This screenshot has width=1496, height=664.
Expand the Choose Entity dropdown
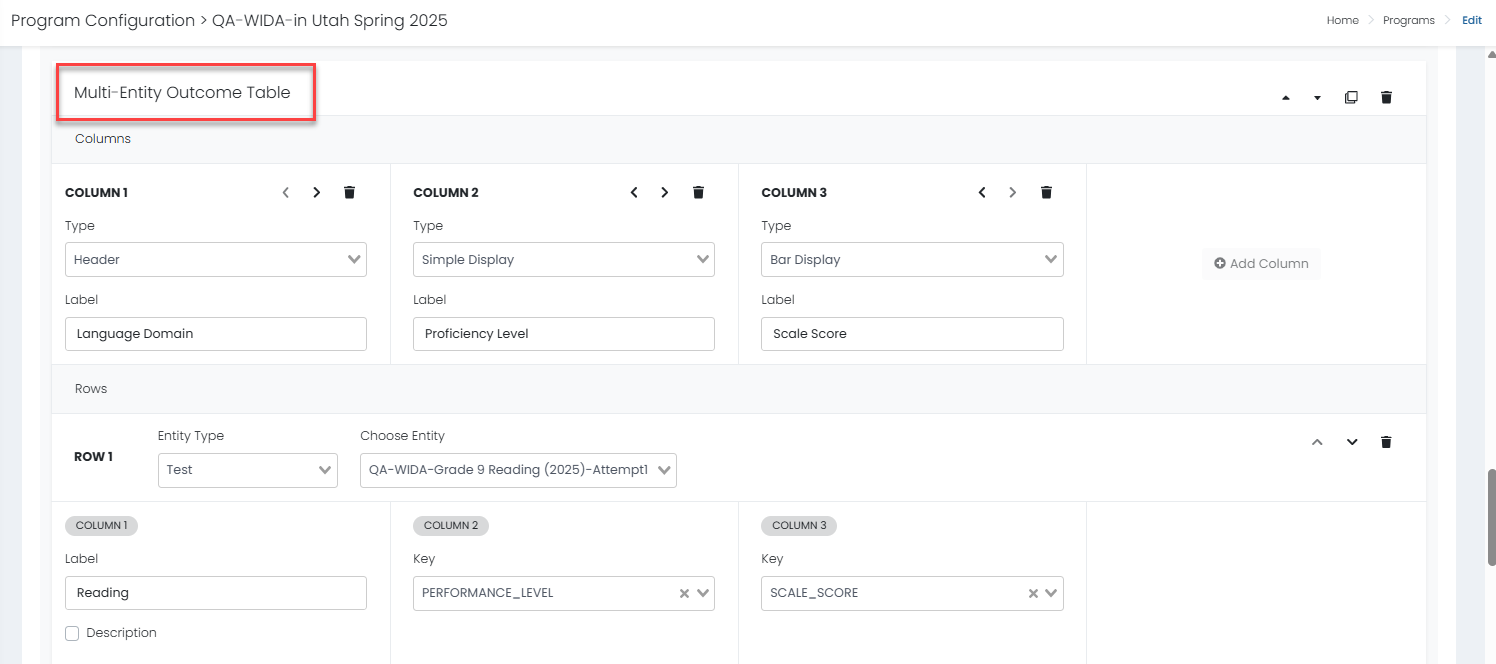517,470
